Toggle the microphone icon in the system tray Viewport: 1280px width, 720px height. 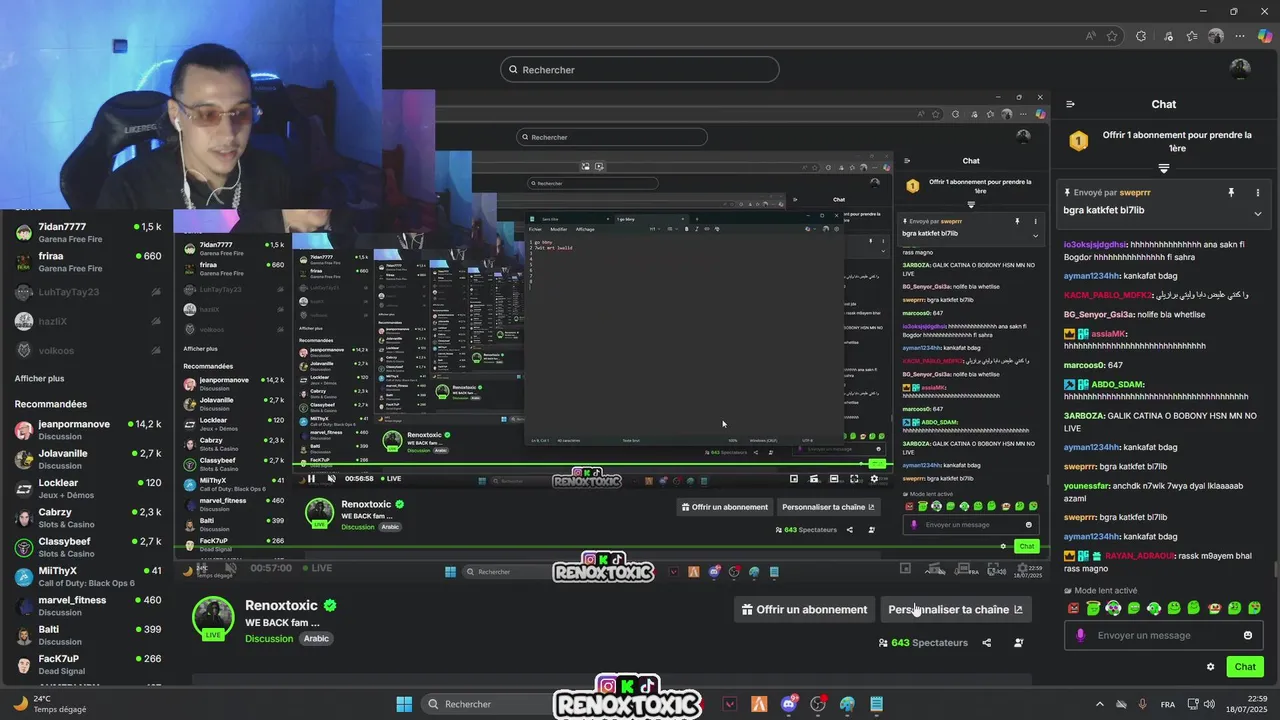1143,704
